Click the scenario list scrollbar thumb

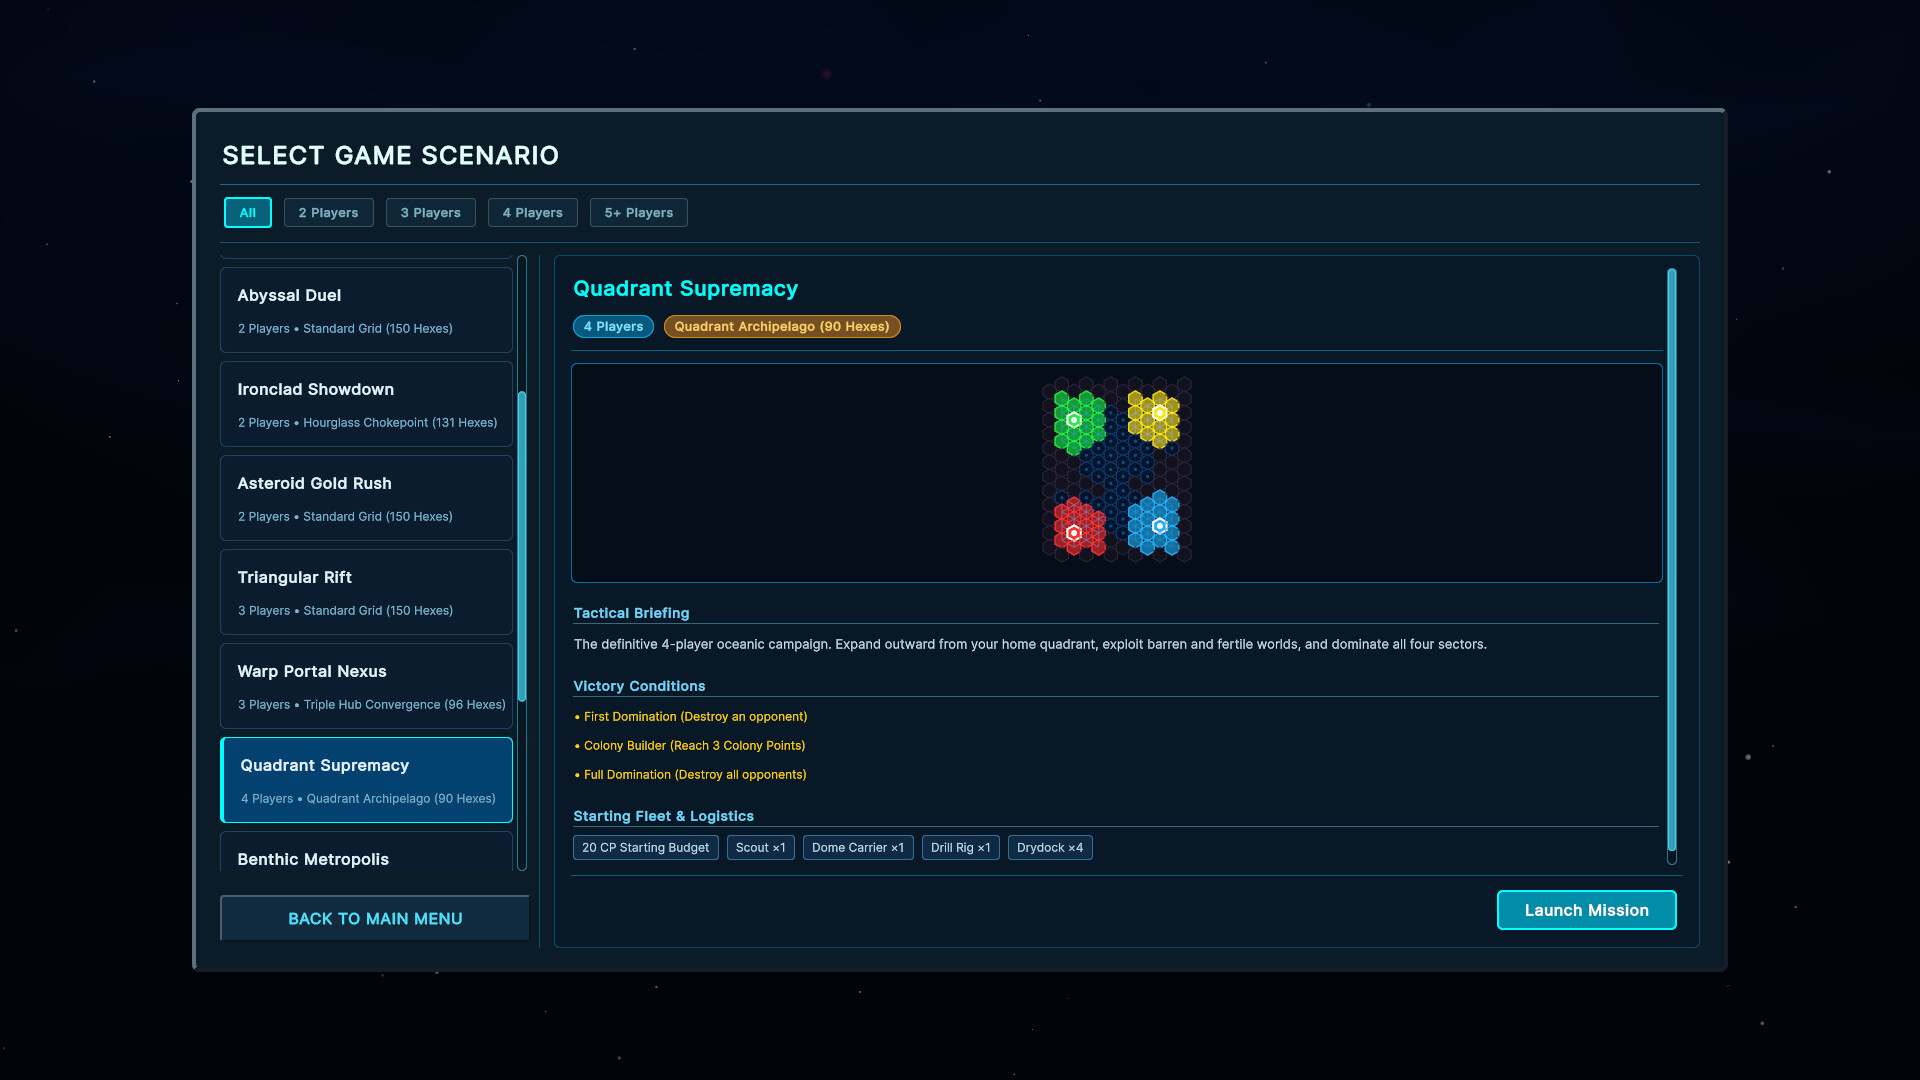point(522,546)
